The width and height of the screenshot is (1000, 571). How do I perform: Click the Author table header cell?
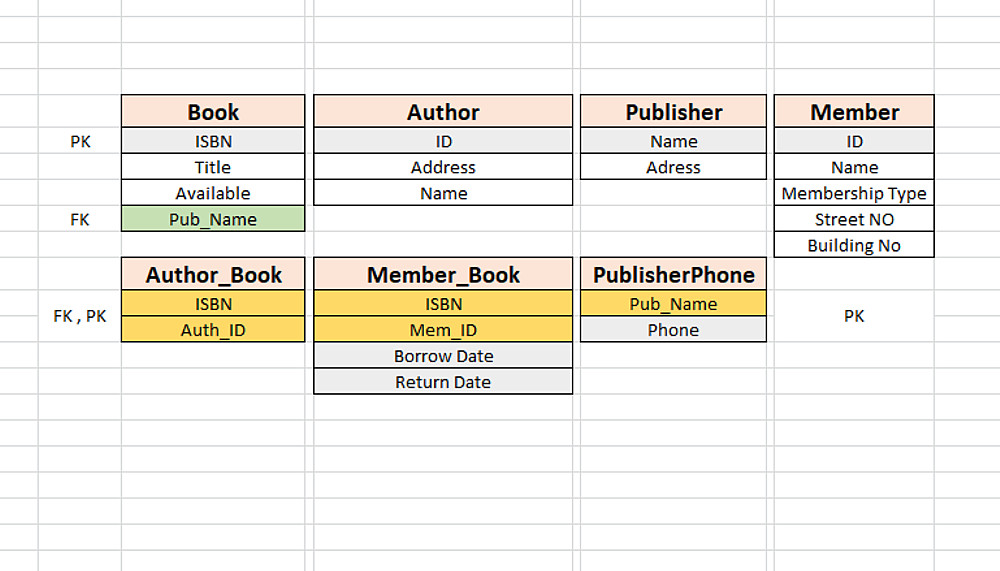click(x=443, y=112)
